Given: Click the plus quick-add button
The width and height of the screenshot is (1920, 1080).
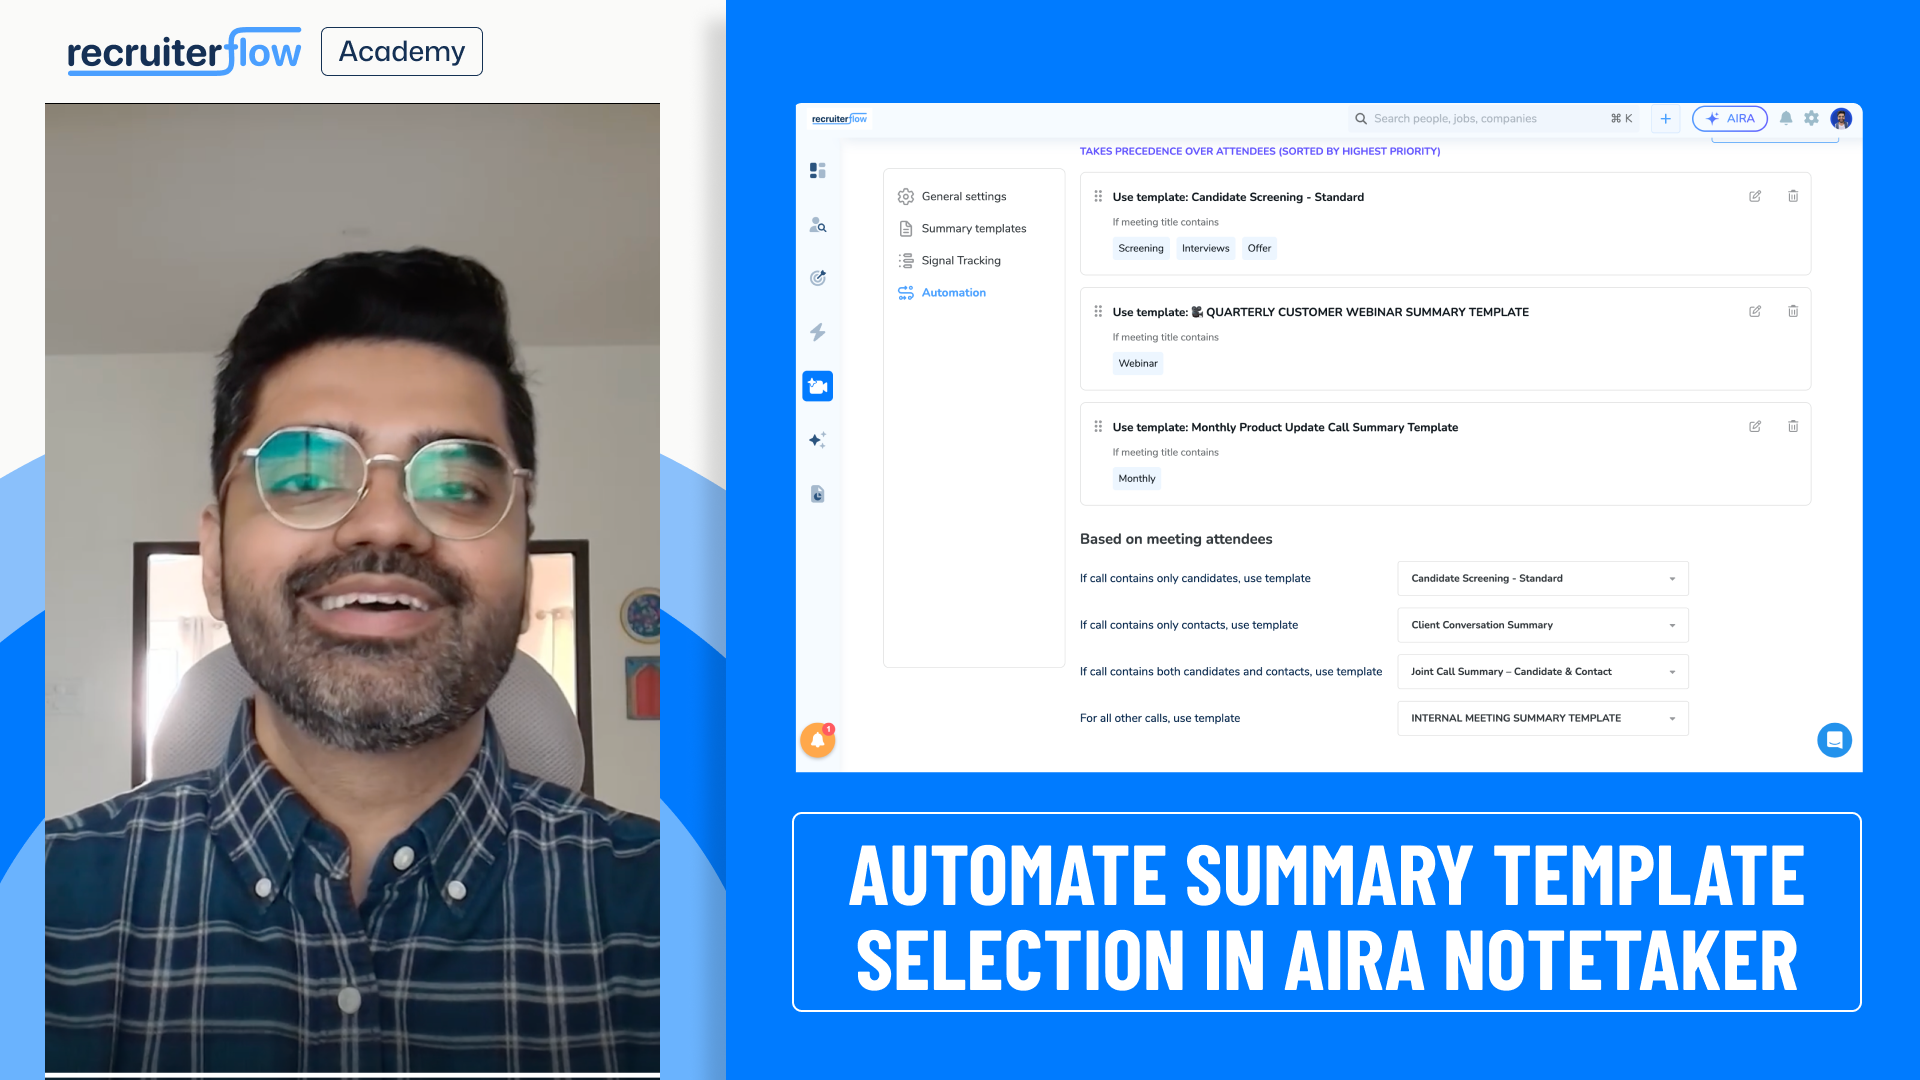Looking at the screenshot, I should [1665, 118].
